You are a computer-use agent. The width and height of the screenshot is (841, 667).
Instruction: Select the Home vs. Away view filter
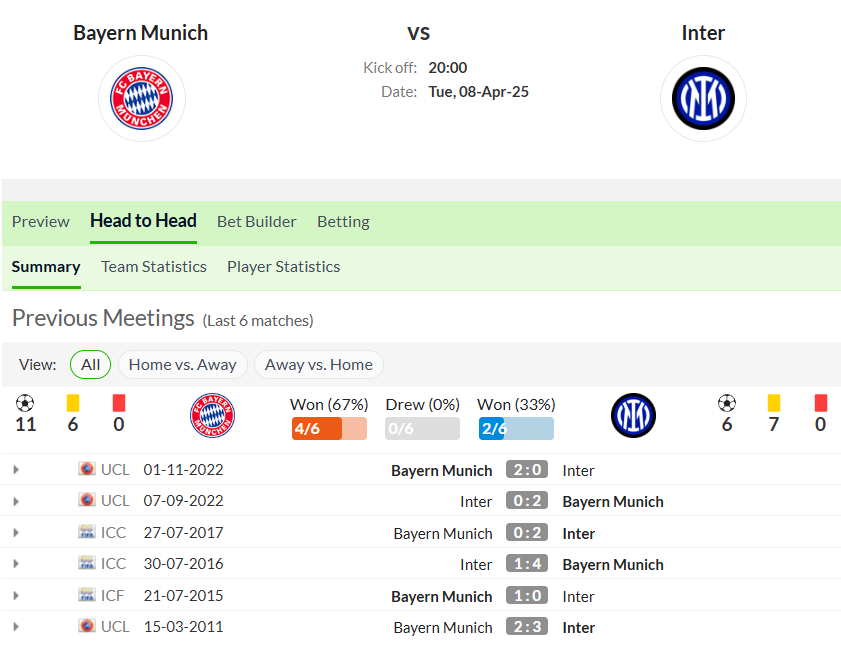(x=182, y=365)
